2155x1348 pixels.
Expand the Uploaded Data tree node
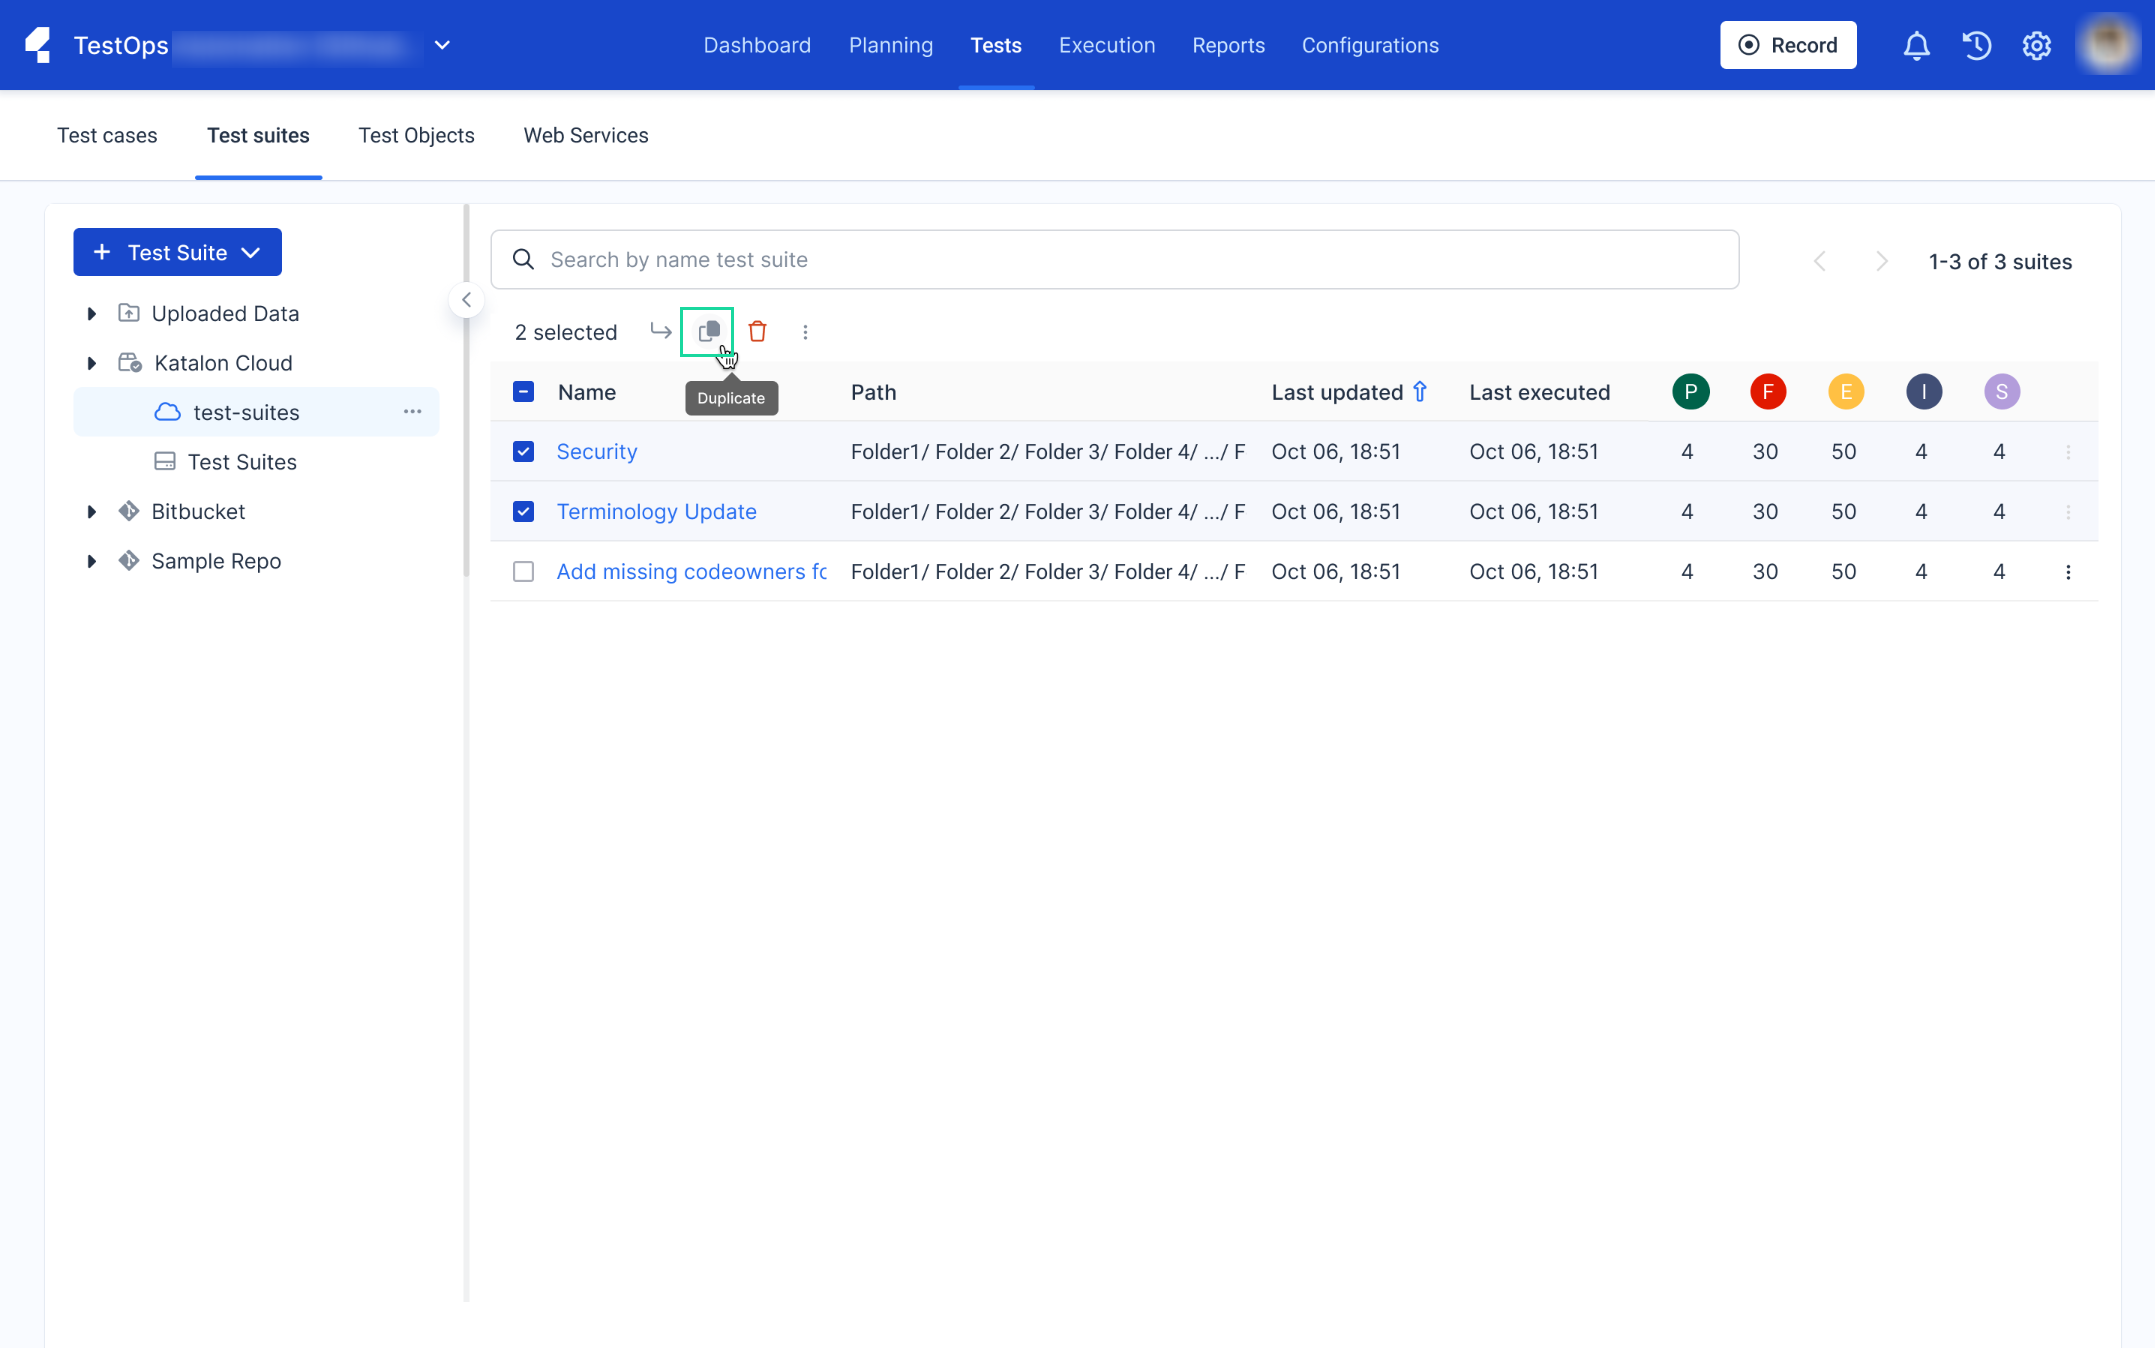(91, 314)
